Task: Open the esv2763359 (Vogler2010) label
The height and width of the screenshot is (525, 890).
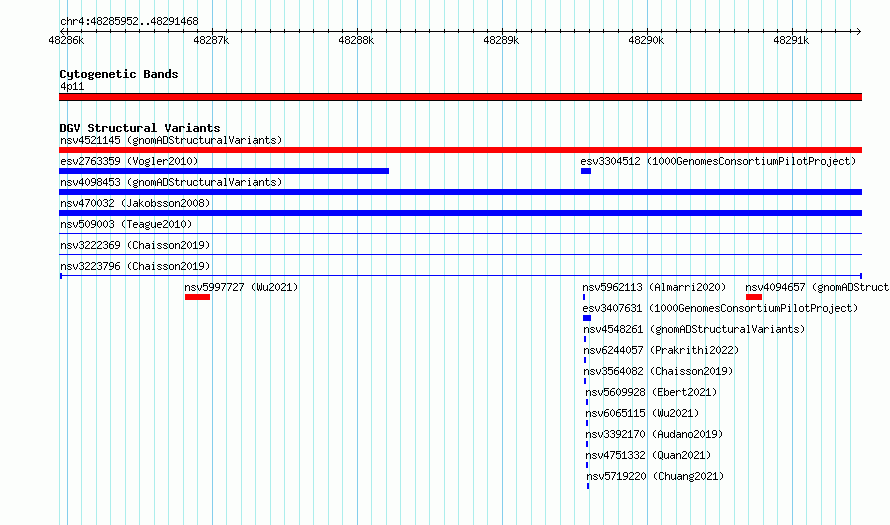Action: point(129,161)
